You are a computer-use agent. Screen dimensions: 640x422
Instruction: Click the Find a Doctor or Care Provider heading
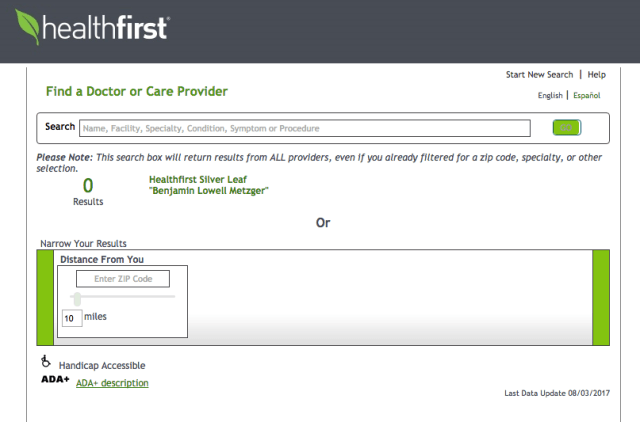pos(137,92)
